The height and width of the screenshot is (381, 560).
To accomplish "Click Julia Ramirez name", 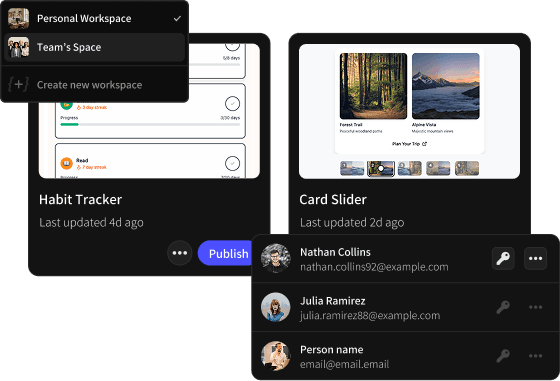I will pyautogui.click(x=332, y=301).
